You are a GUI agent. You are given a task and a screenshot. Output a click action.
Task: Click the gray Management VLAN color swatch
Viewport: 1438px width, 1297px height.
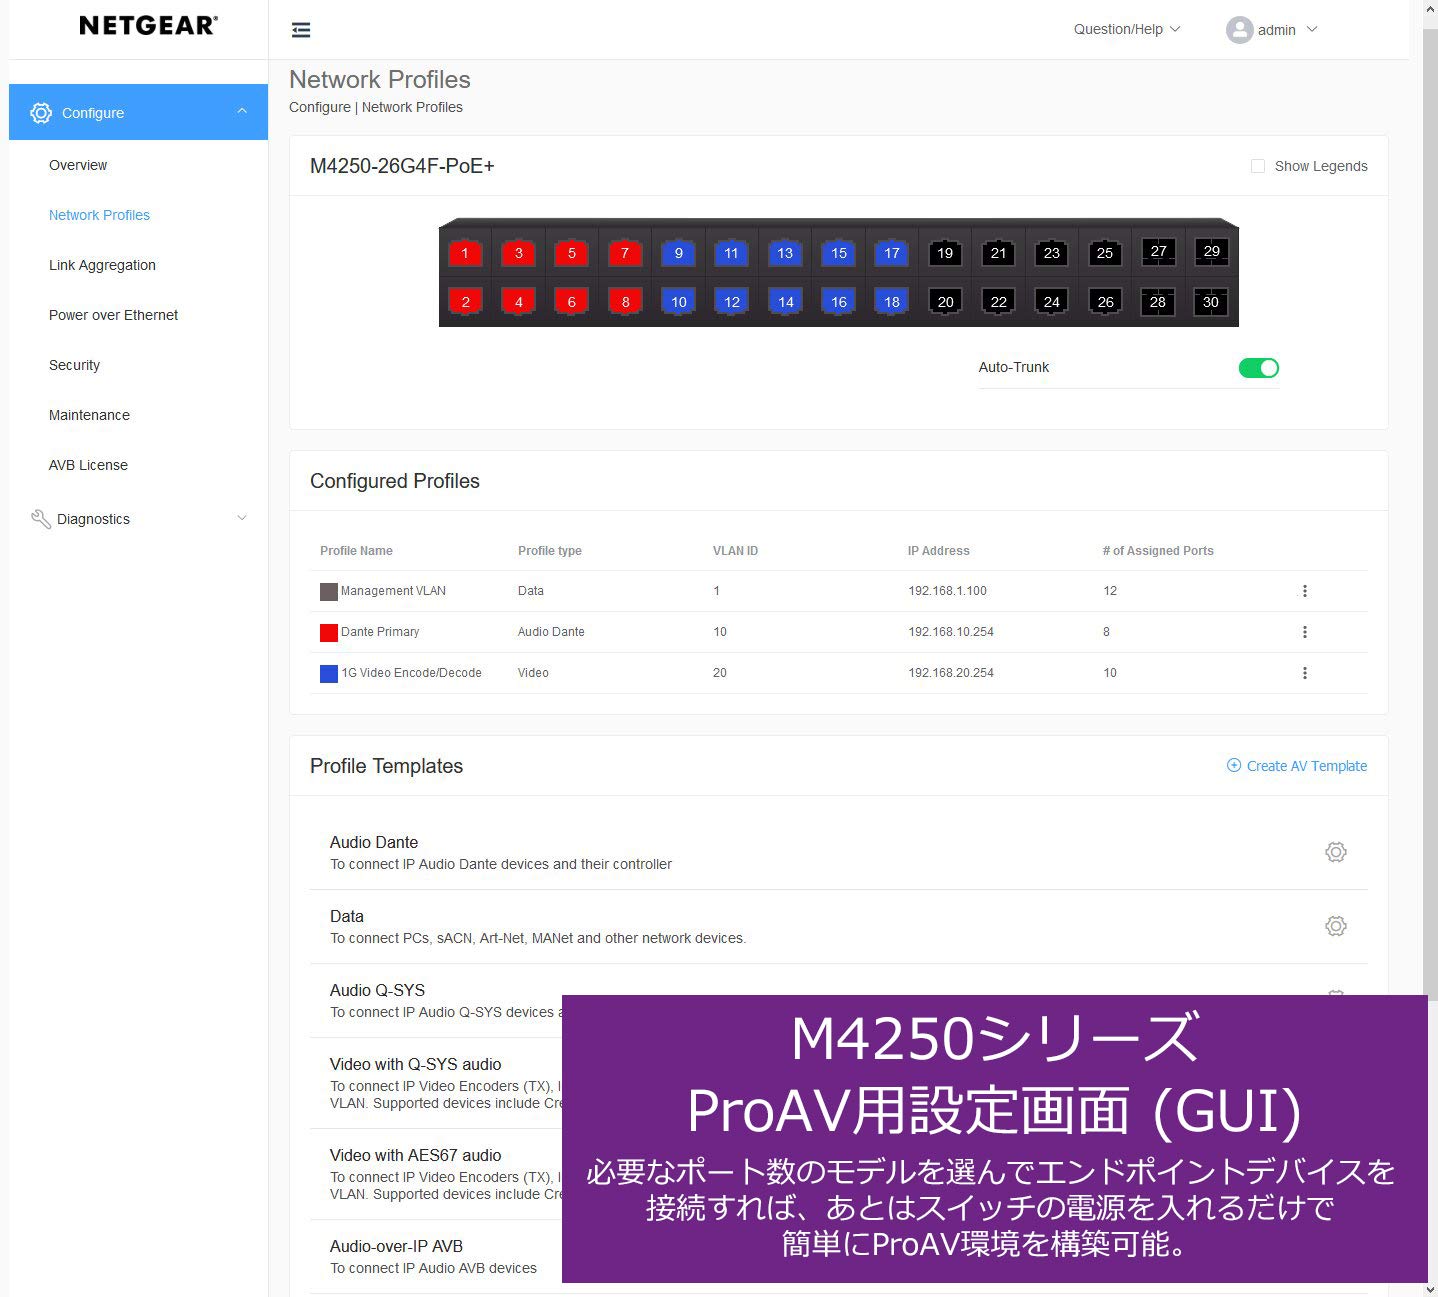click(328, 592)
